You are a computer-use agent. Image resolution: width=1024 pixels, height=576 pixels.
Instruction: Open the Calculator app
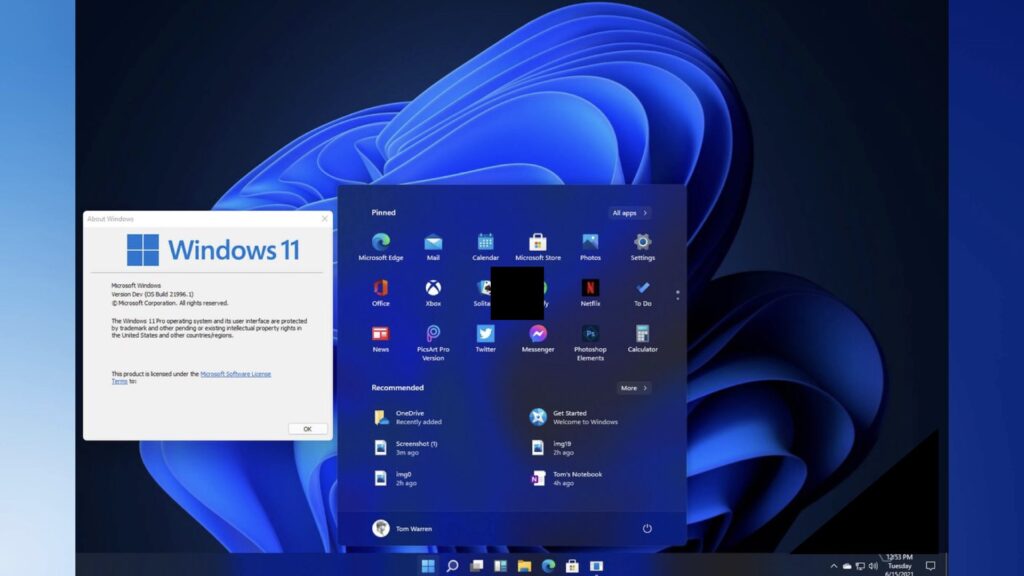[x=643, y=335]
